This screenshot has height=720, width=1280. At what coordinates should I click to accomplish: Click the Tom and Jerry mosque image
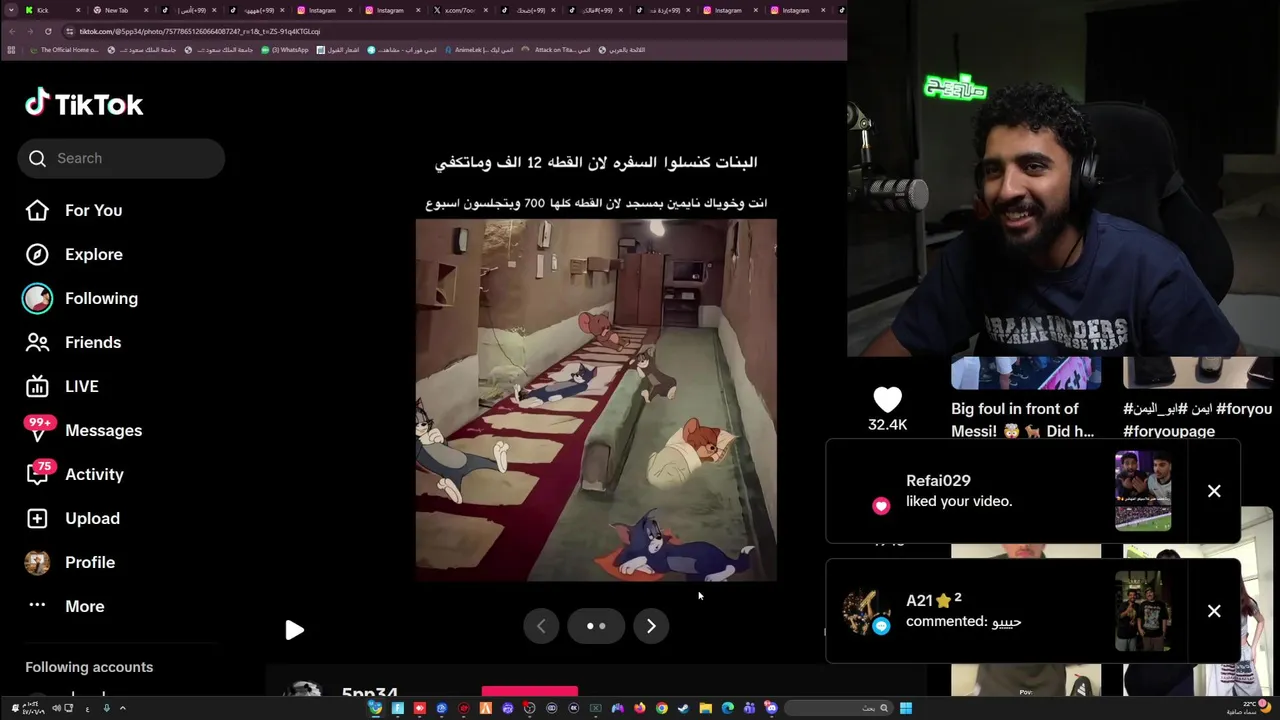596,400
